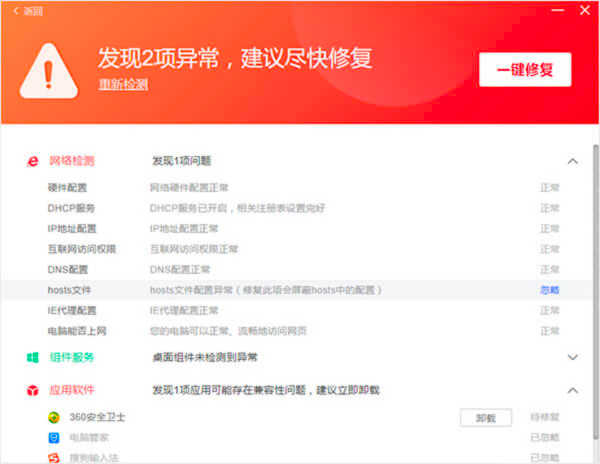Minimize the diagnostic window

(558, 10)
